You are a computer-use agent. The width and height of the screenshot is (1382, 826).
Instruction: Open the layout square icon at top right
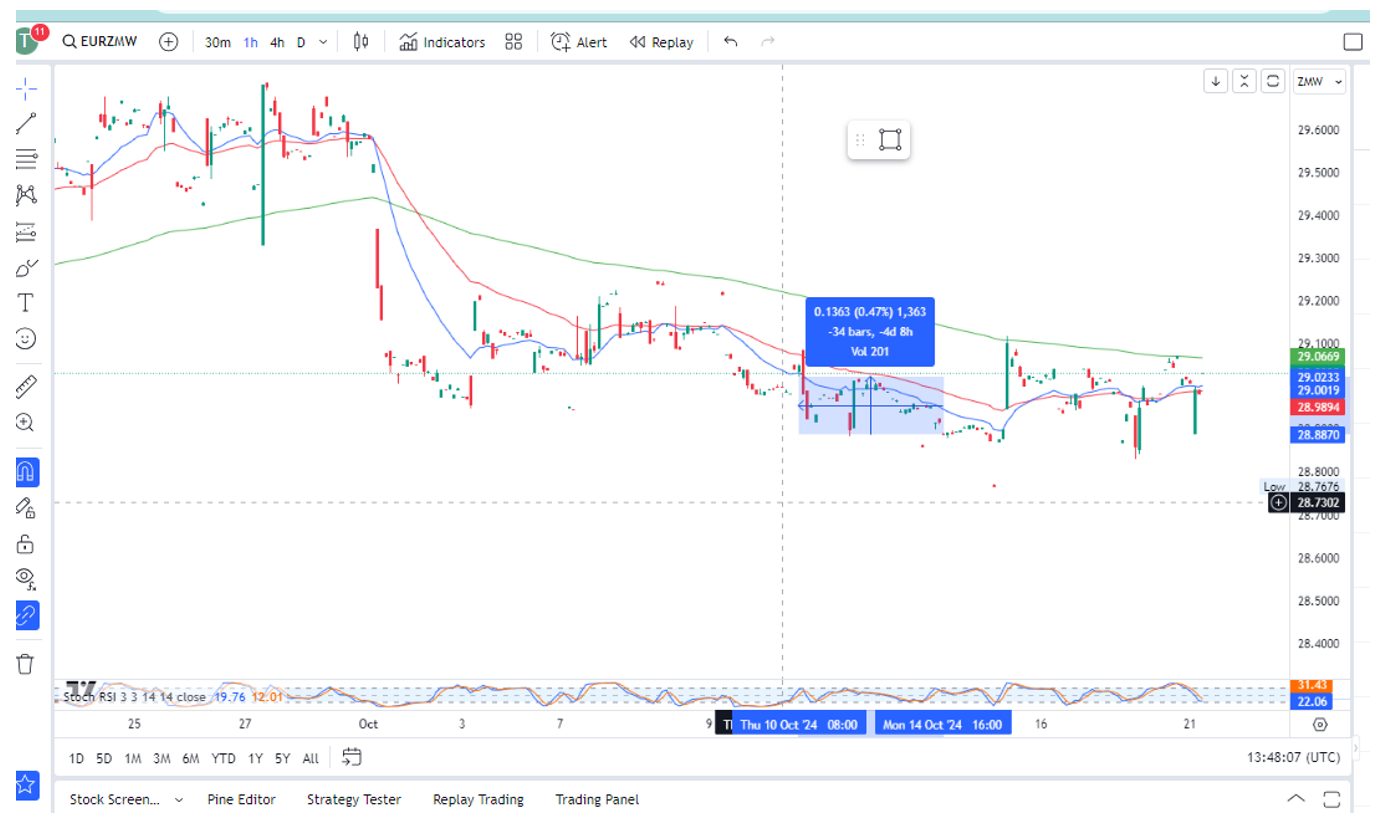click(x=1353, y=42)
